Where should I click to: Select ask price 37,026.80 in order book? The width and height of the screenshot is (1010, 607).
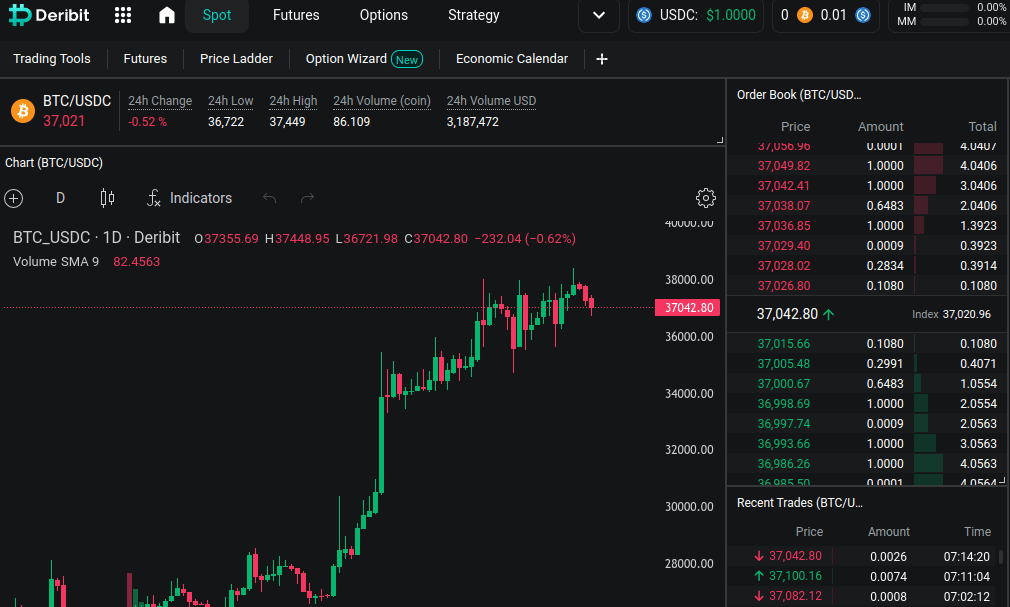pos(783,285)
